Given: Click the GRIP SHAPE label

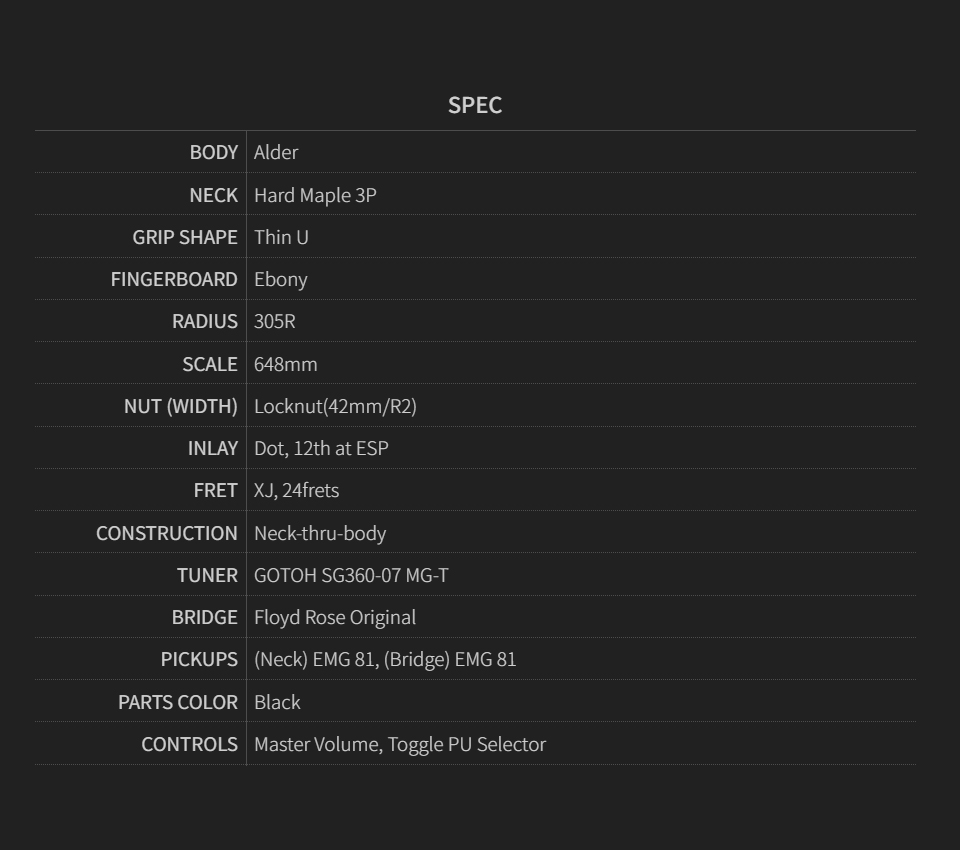Looking at the screenshot, I should [185, 237].
